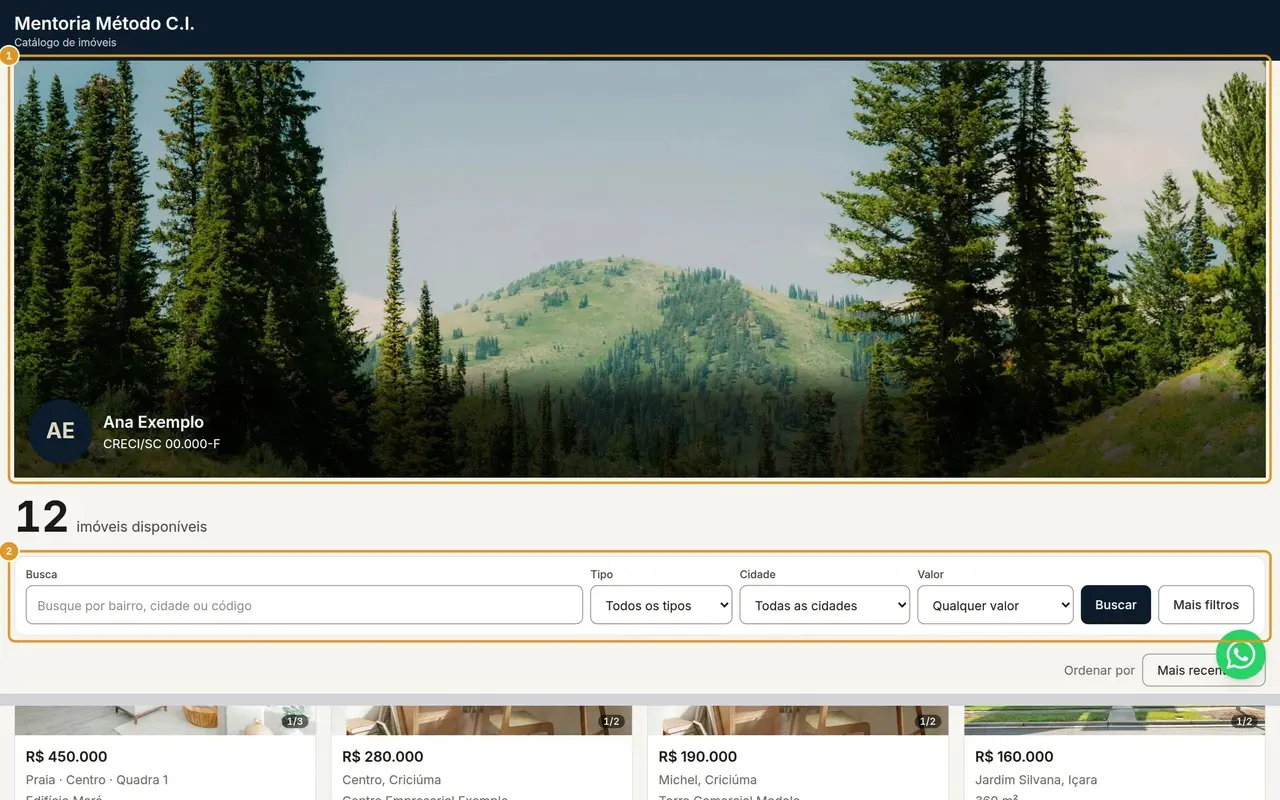This screenshot has width=1280, height=800.
Task: Click the forest hero banner image
Action: click(640, 269)
